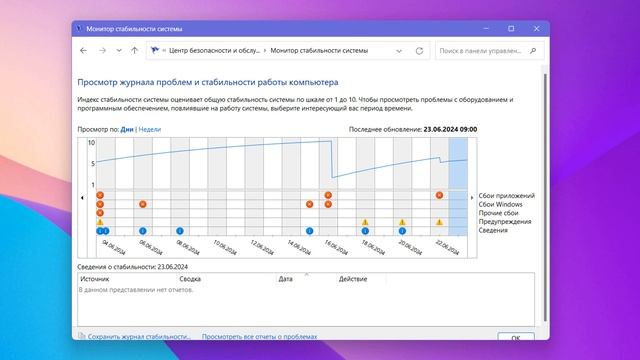Select Windows failure icon on 06.06.2024

142,204
